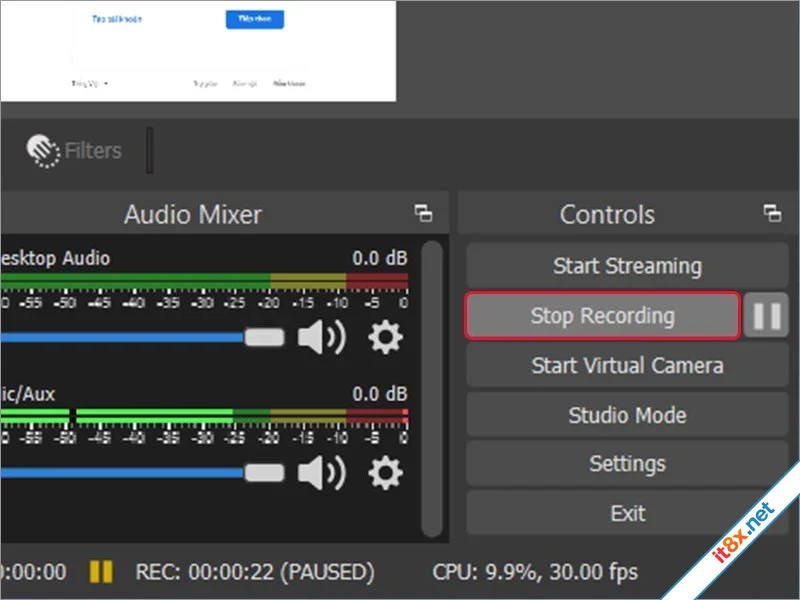
Task: Click Desktop Audio 0.0 dB value
Action: pyautogui.click(x=380, y=258)
